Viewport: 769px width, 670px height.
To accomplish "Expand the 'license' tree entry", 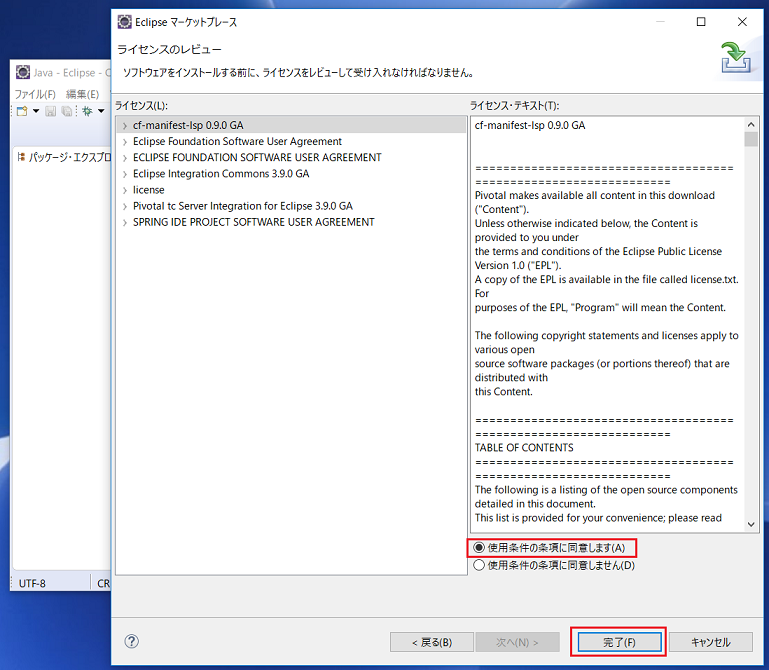I will (x=125, y=190).
